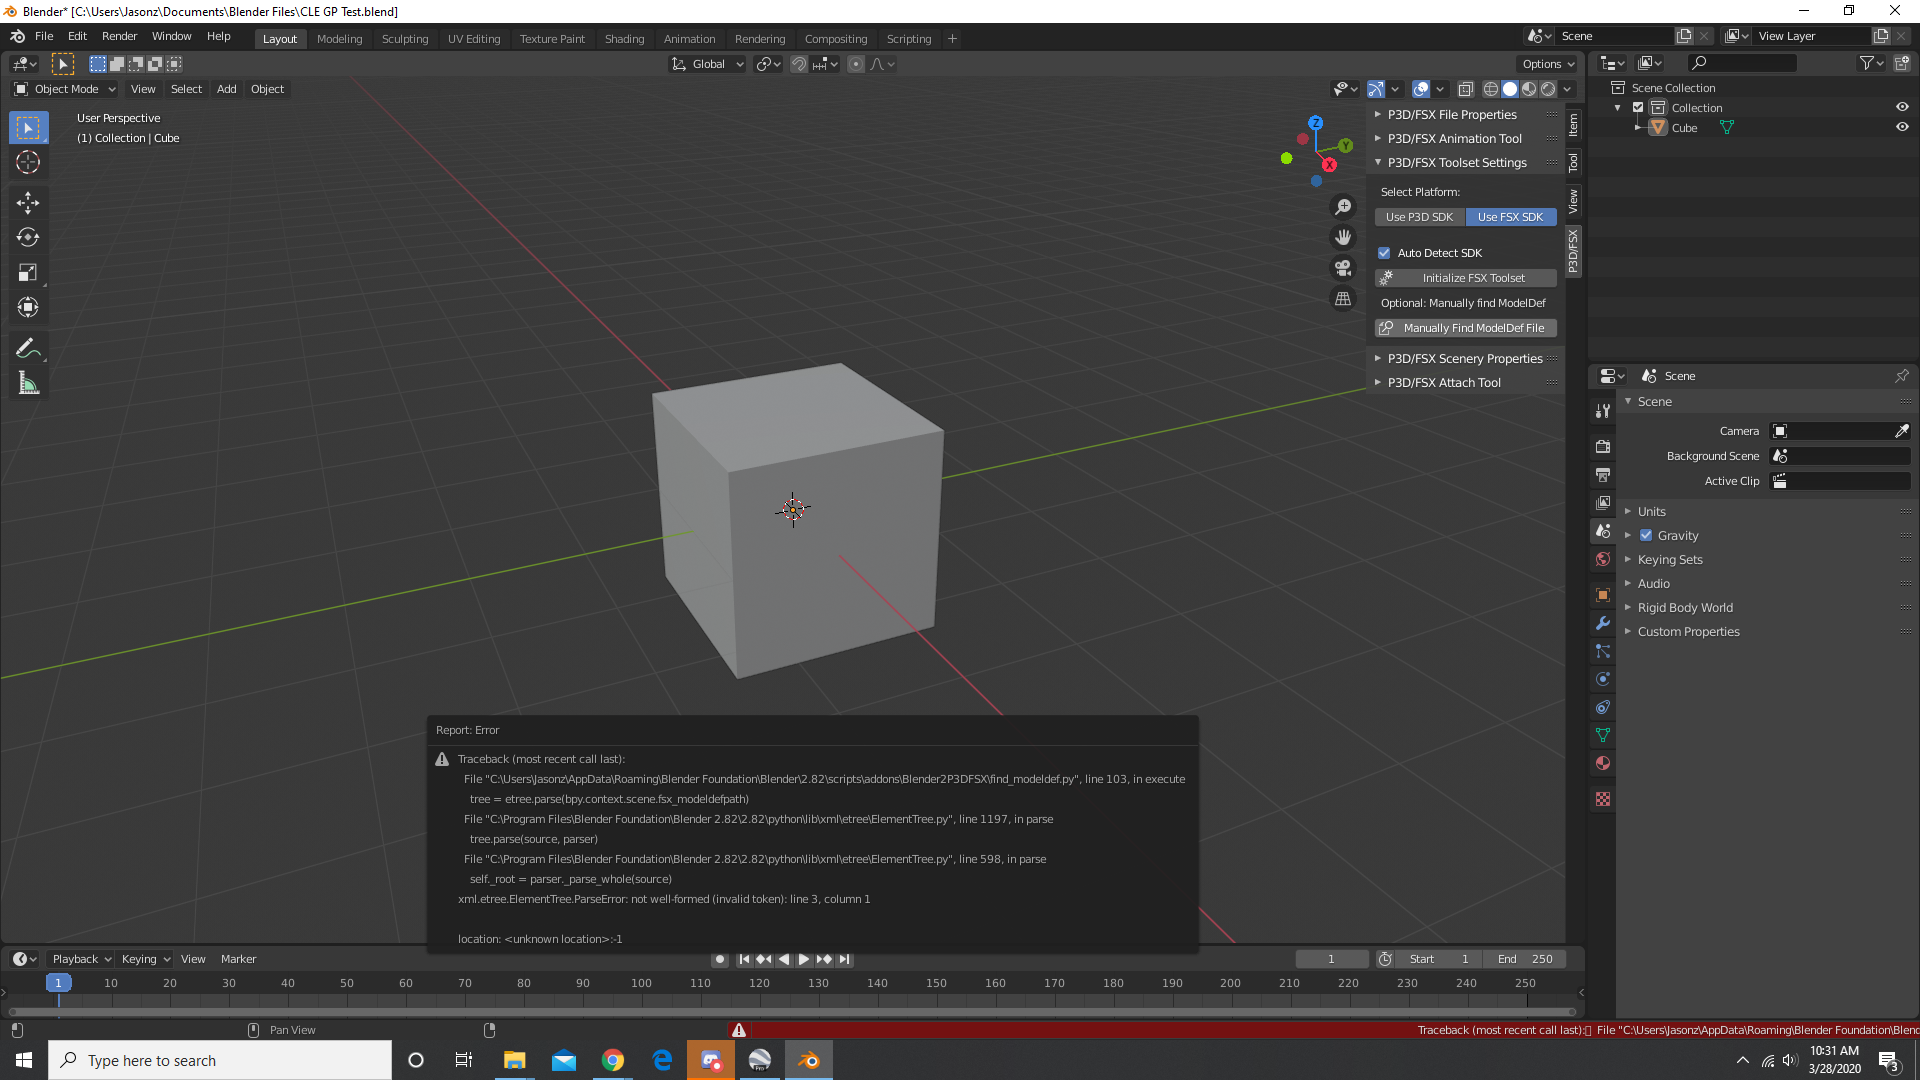The width and height of the screenshot is (1920, 1080).
Task: Click the viewport pan hand icon
Action: coord(1343,237)
